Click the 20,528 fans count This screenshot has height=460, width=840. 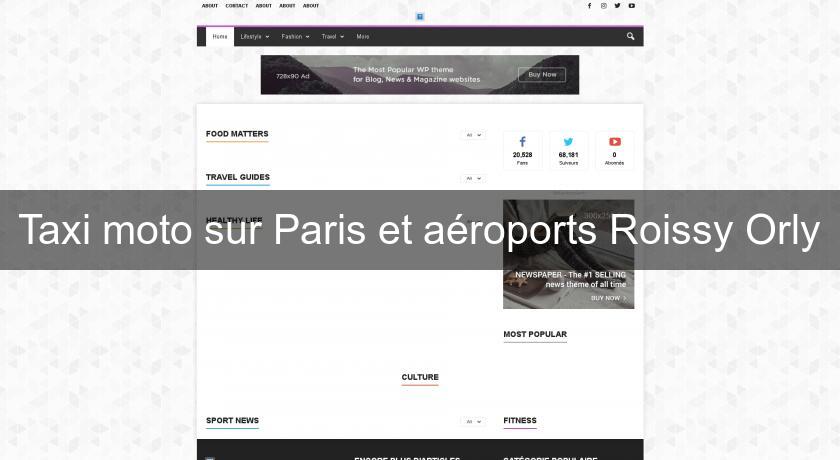tap(522, 155)
